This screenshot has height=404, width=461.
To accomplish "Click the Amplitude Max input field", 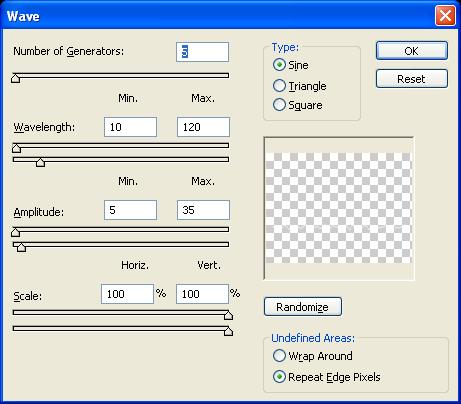I will [203, 210].
